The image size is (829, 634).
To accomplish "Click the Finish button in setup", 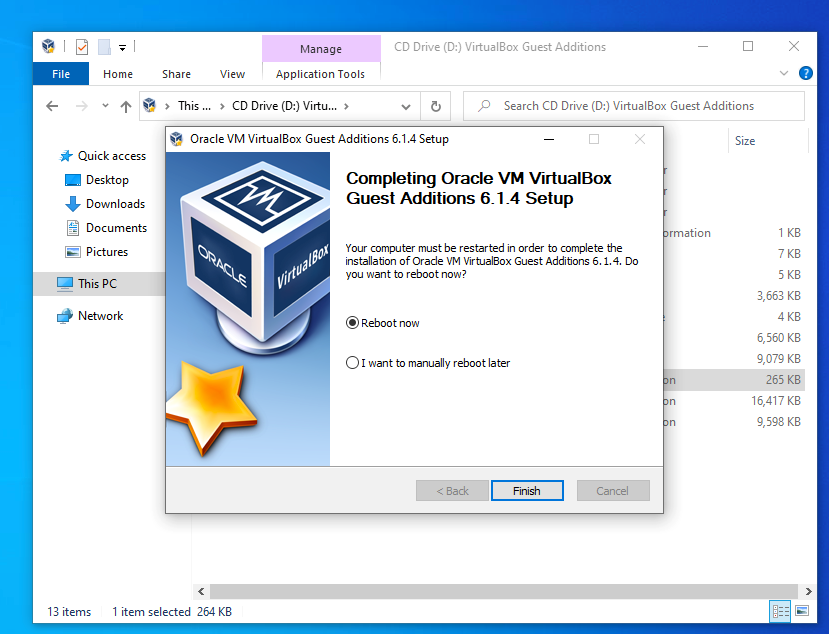I will pyautogui.click(x=527, y=491).
